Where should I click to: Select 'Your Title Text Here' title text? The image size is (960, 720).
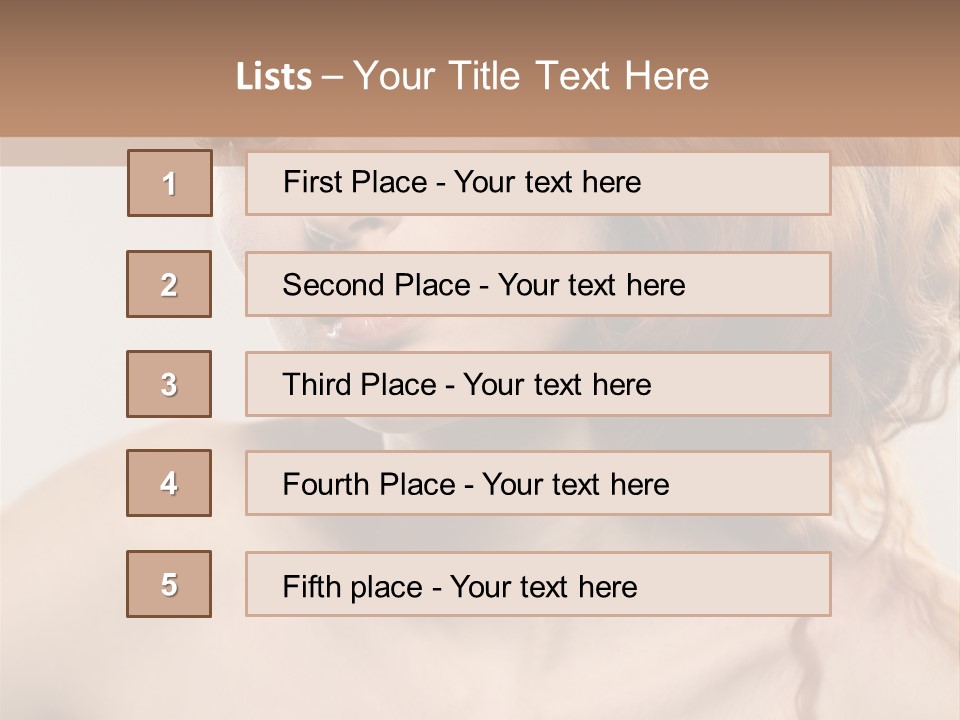point(531,77)
